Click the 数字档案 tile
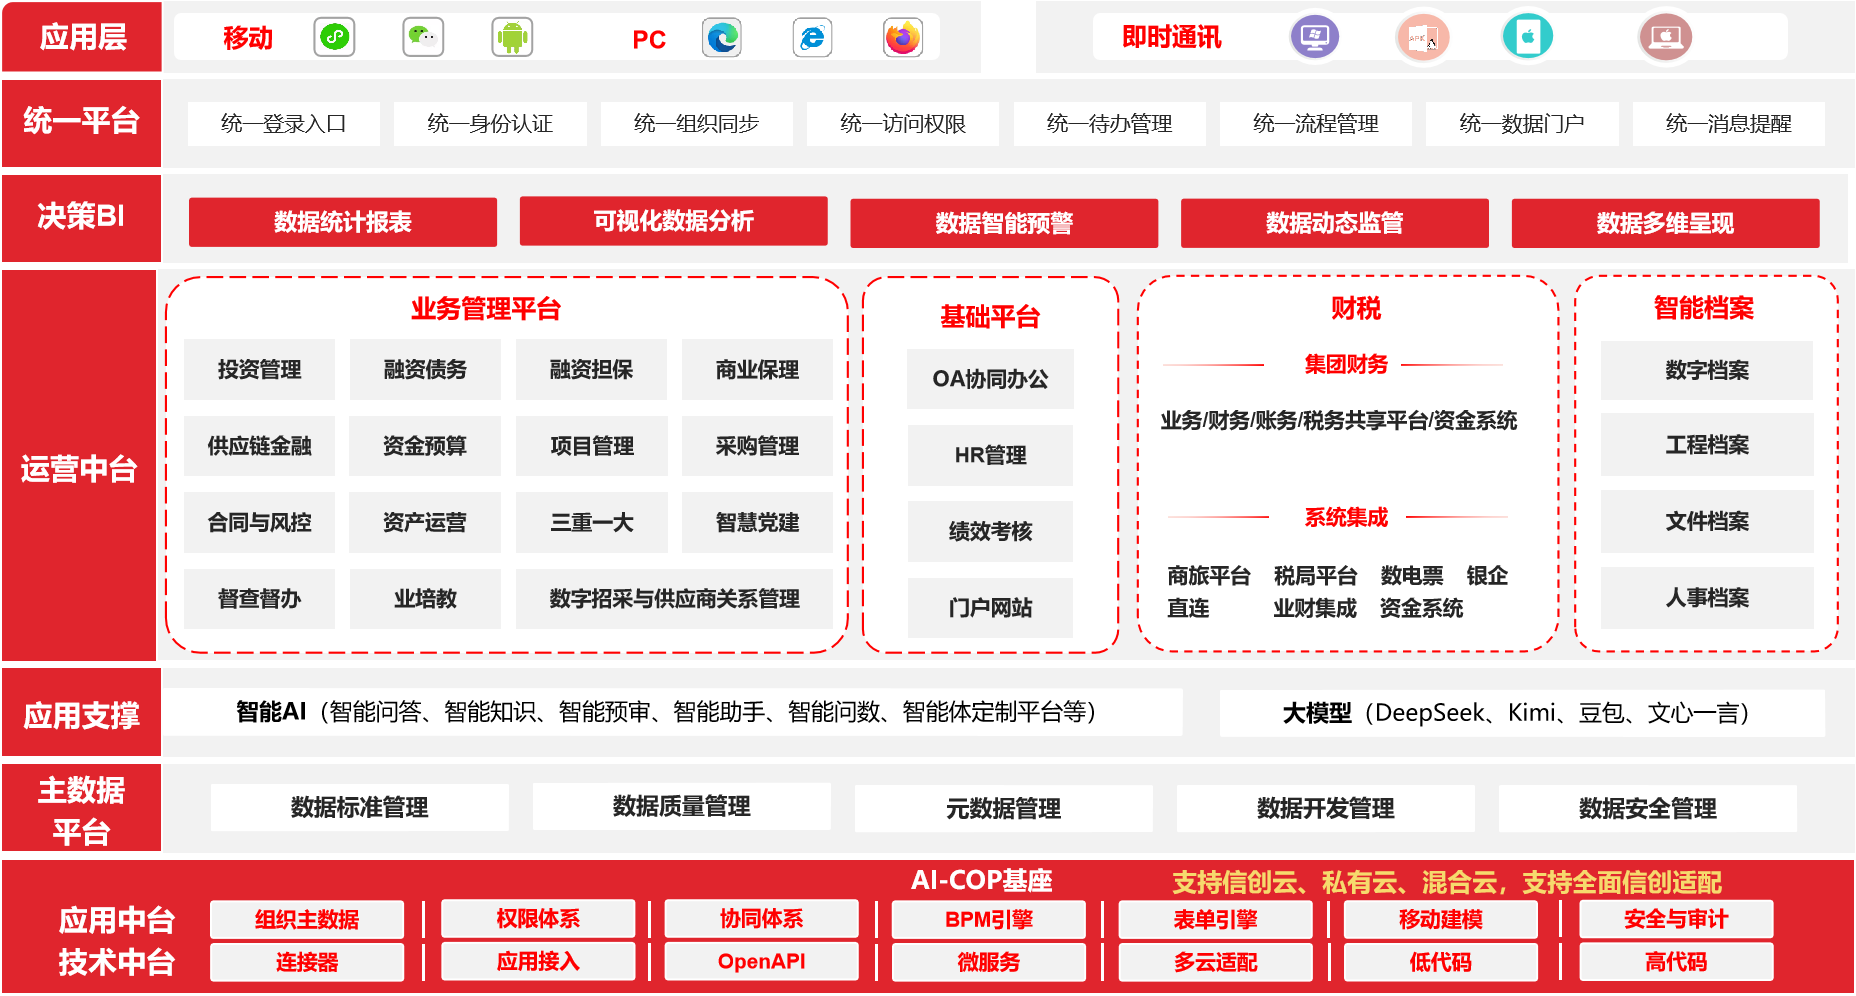 pyautogui.click(x=1706, y=371)
